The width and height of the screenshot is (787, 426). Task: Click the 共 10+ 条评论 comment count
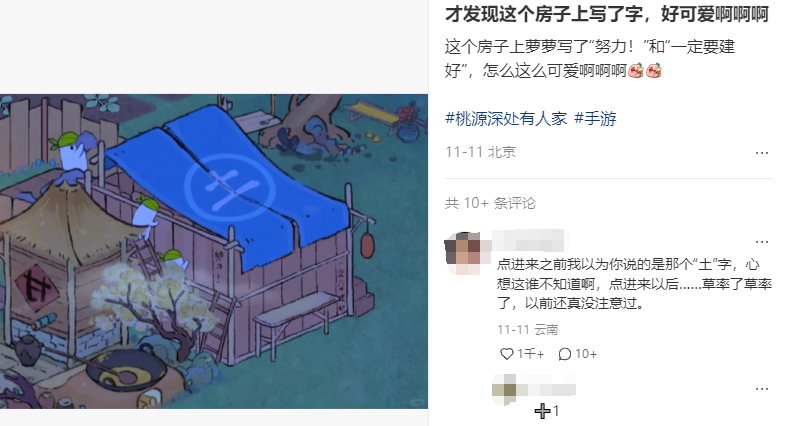pyautogui.click(x=490, y=203)
